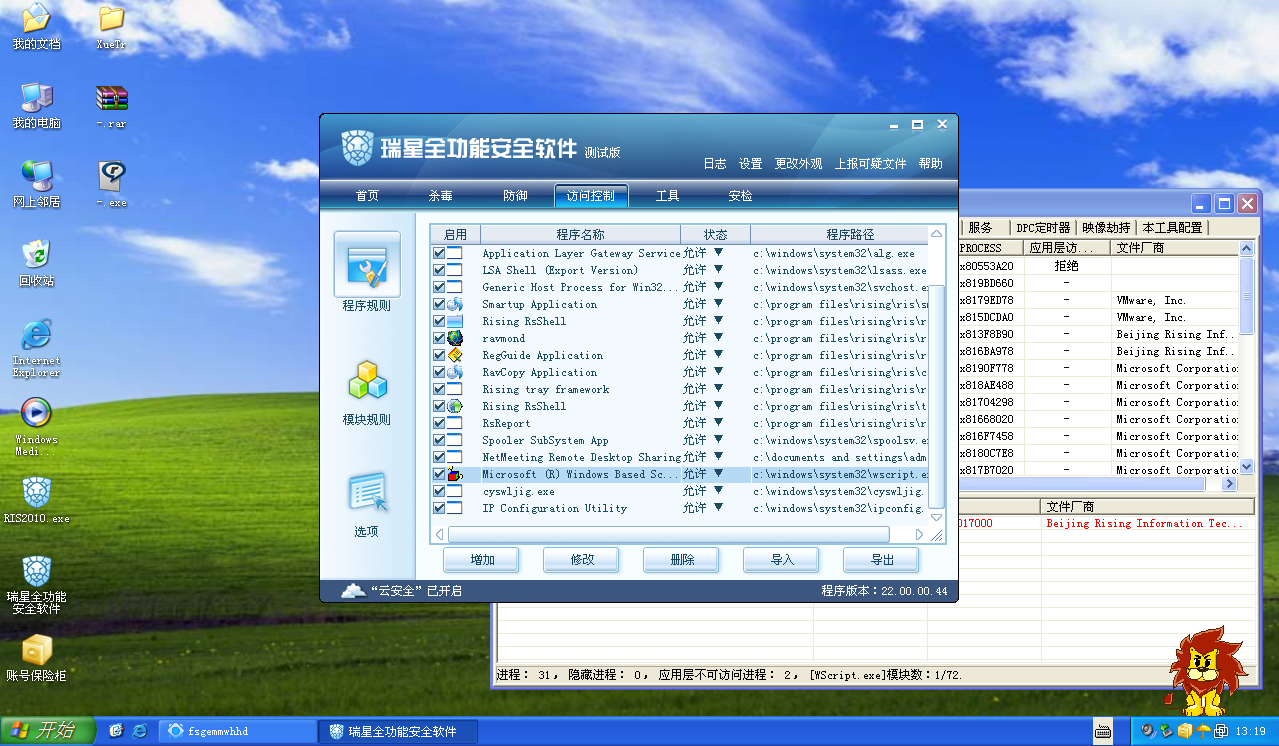Uncheck cyswljig.exe rule checkbox
The width and height of the screenshot is (1279, 746).
point(439,491)
